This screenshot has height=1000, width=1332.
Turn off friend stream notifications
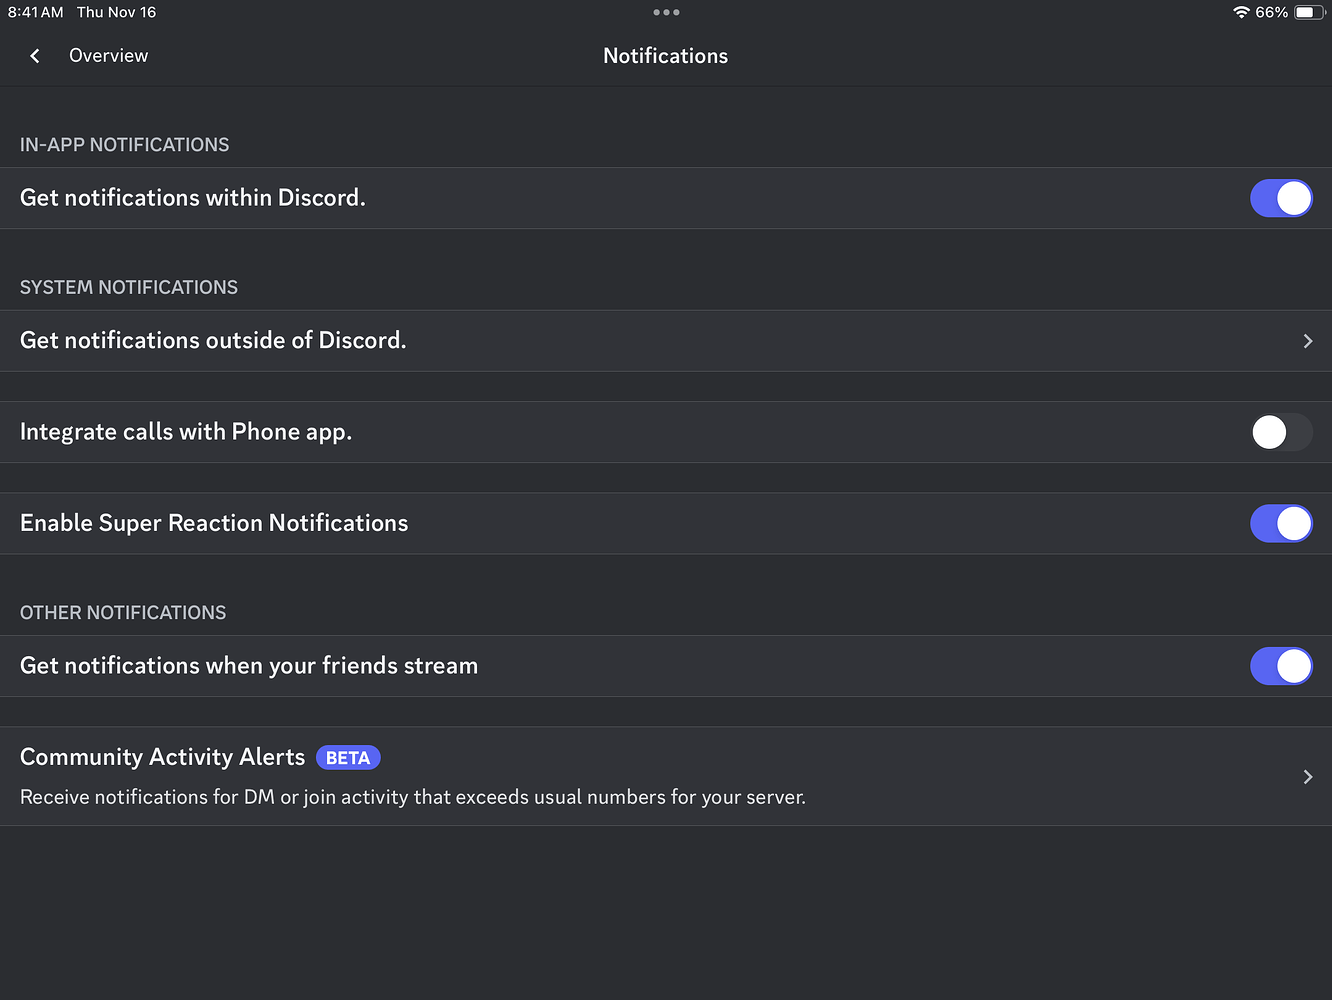point(1281,666)
